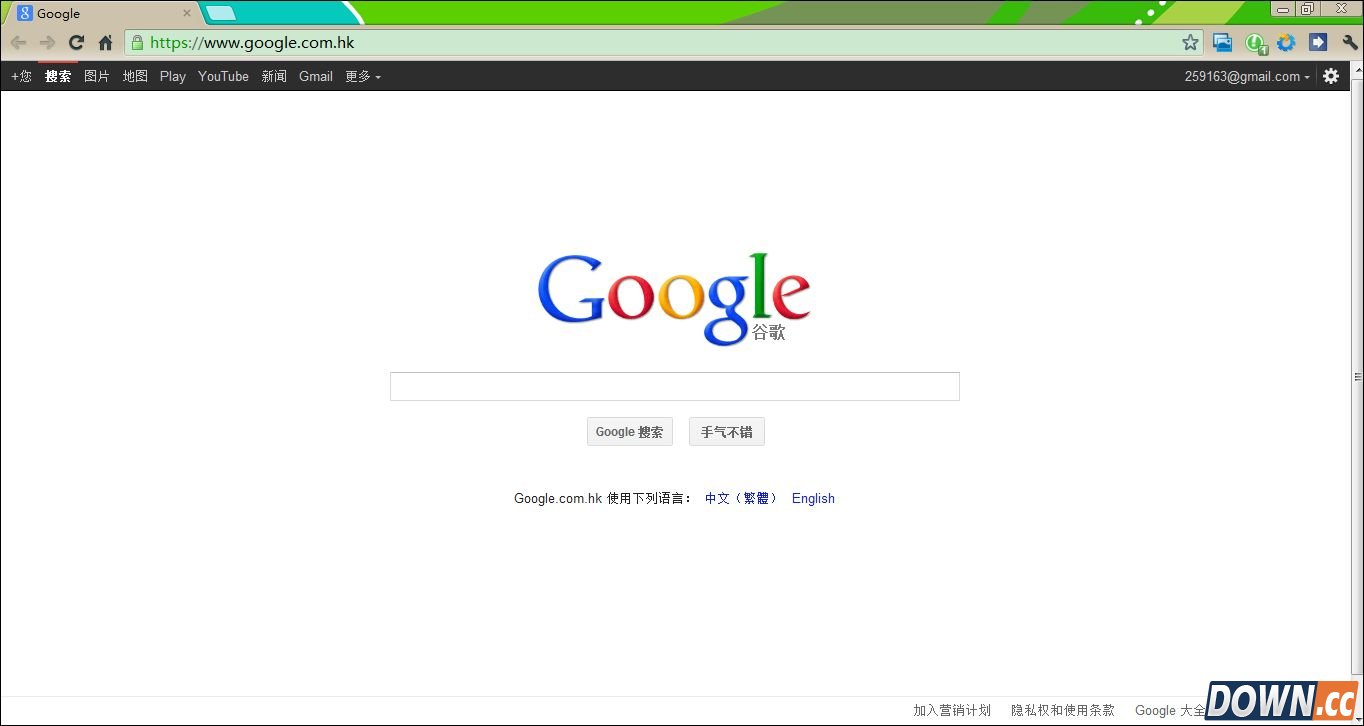The image size is (1364, 726).
Task: Open the blue image gallery extension
Action: click(1222, 43)
